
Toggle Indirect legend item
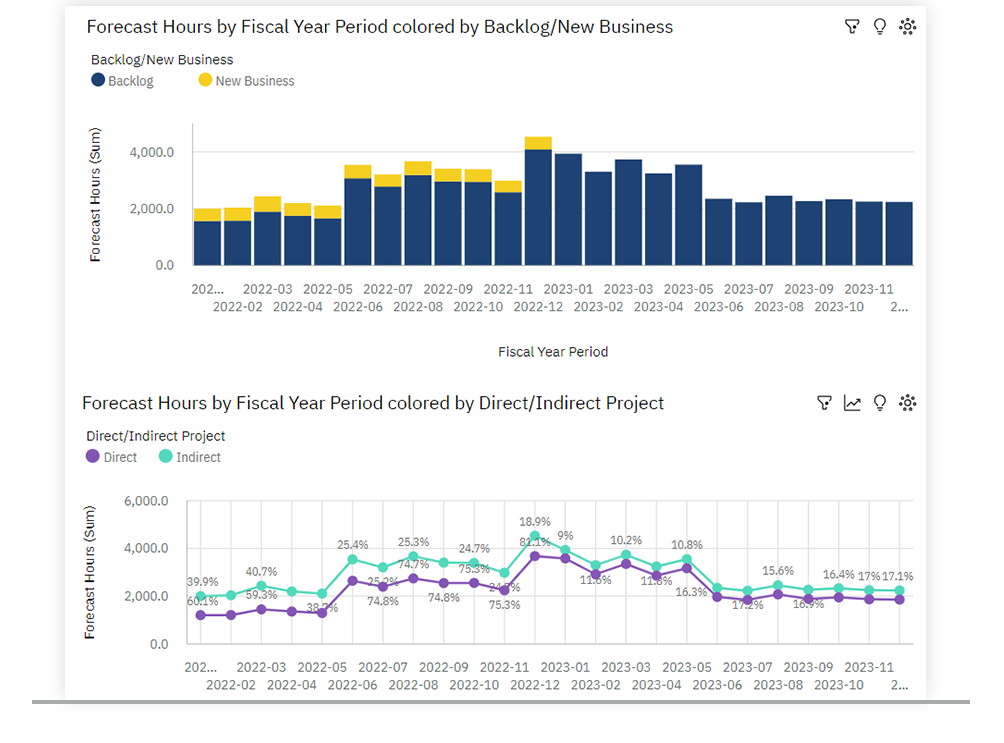tap(190, 457)
